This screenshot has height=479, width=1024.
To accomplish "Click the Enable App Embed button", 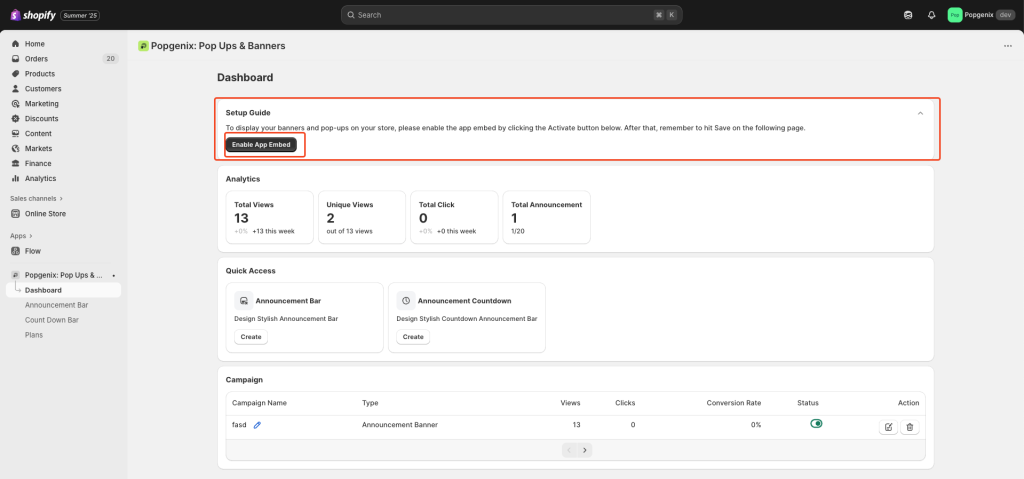I will click(261, 144).
